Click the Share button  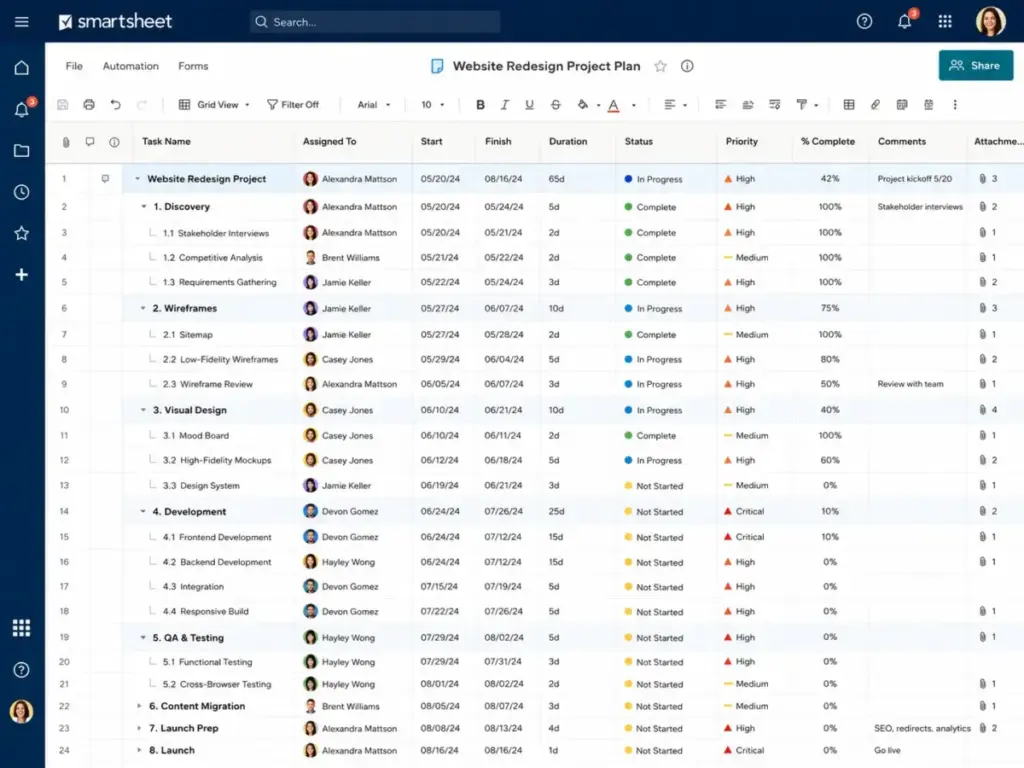(976, 65)
